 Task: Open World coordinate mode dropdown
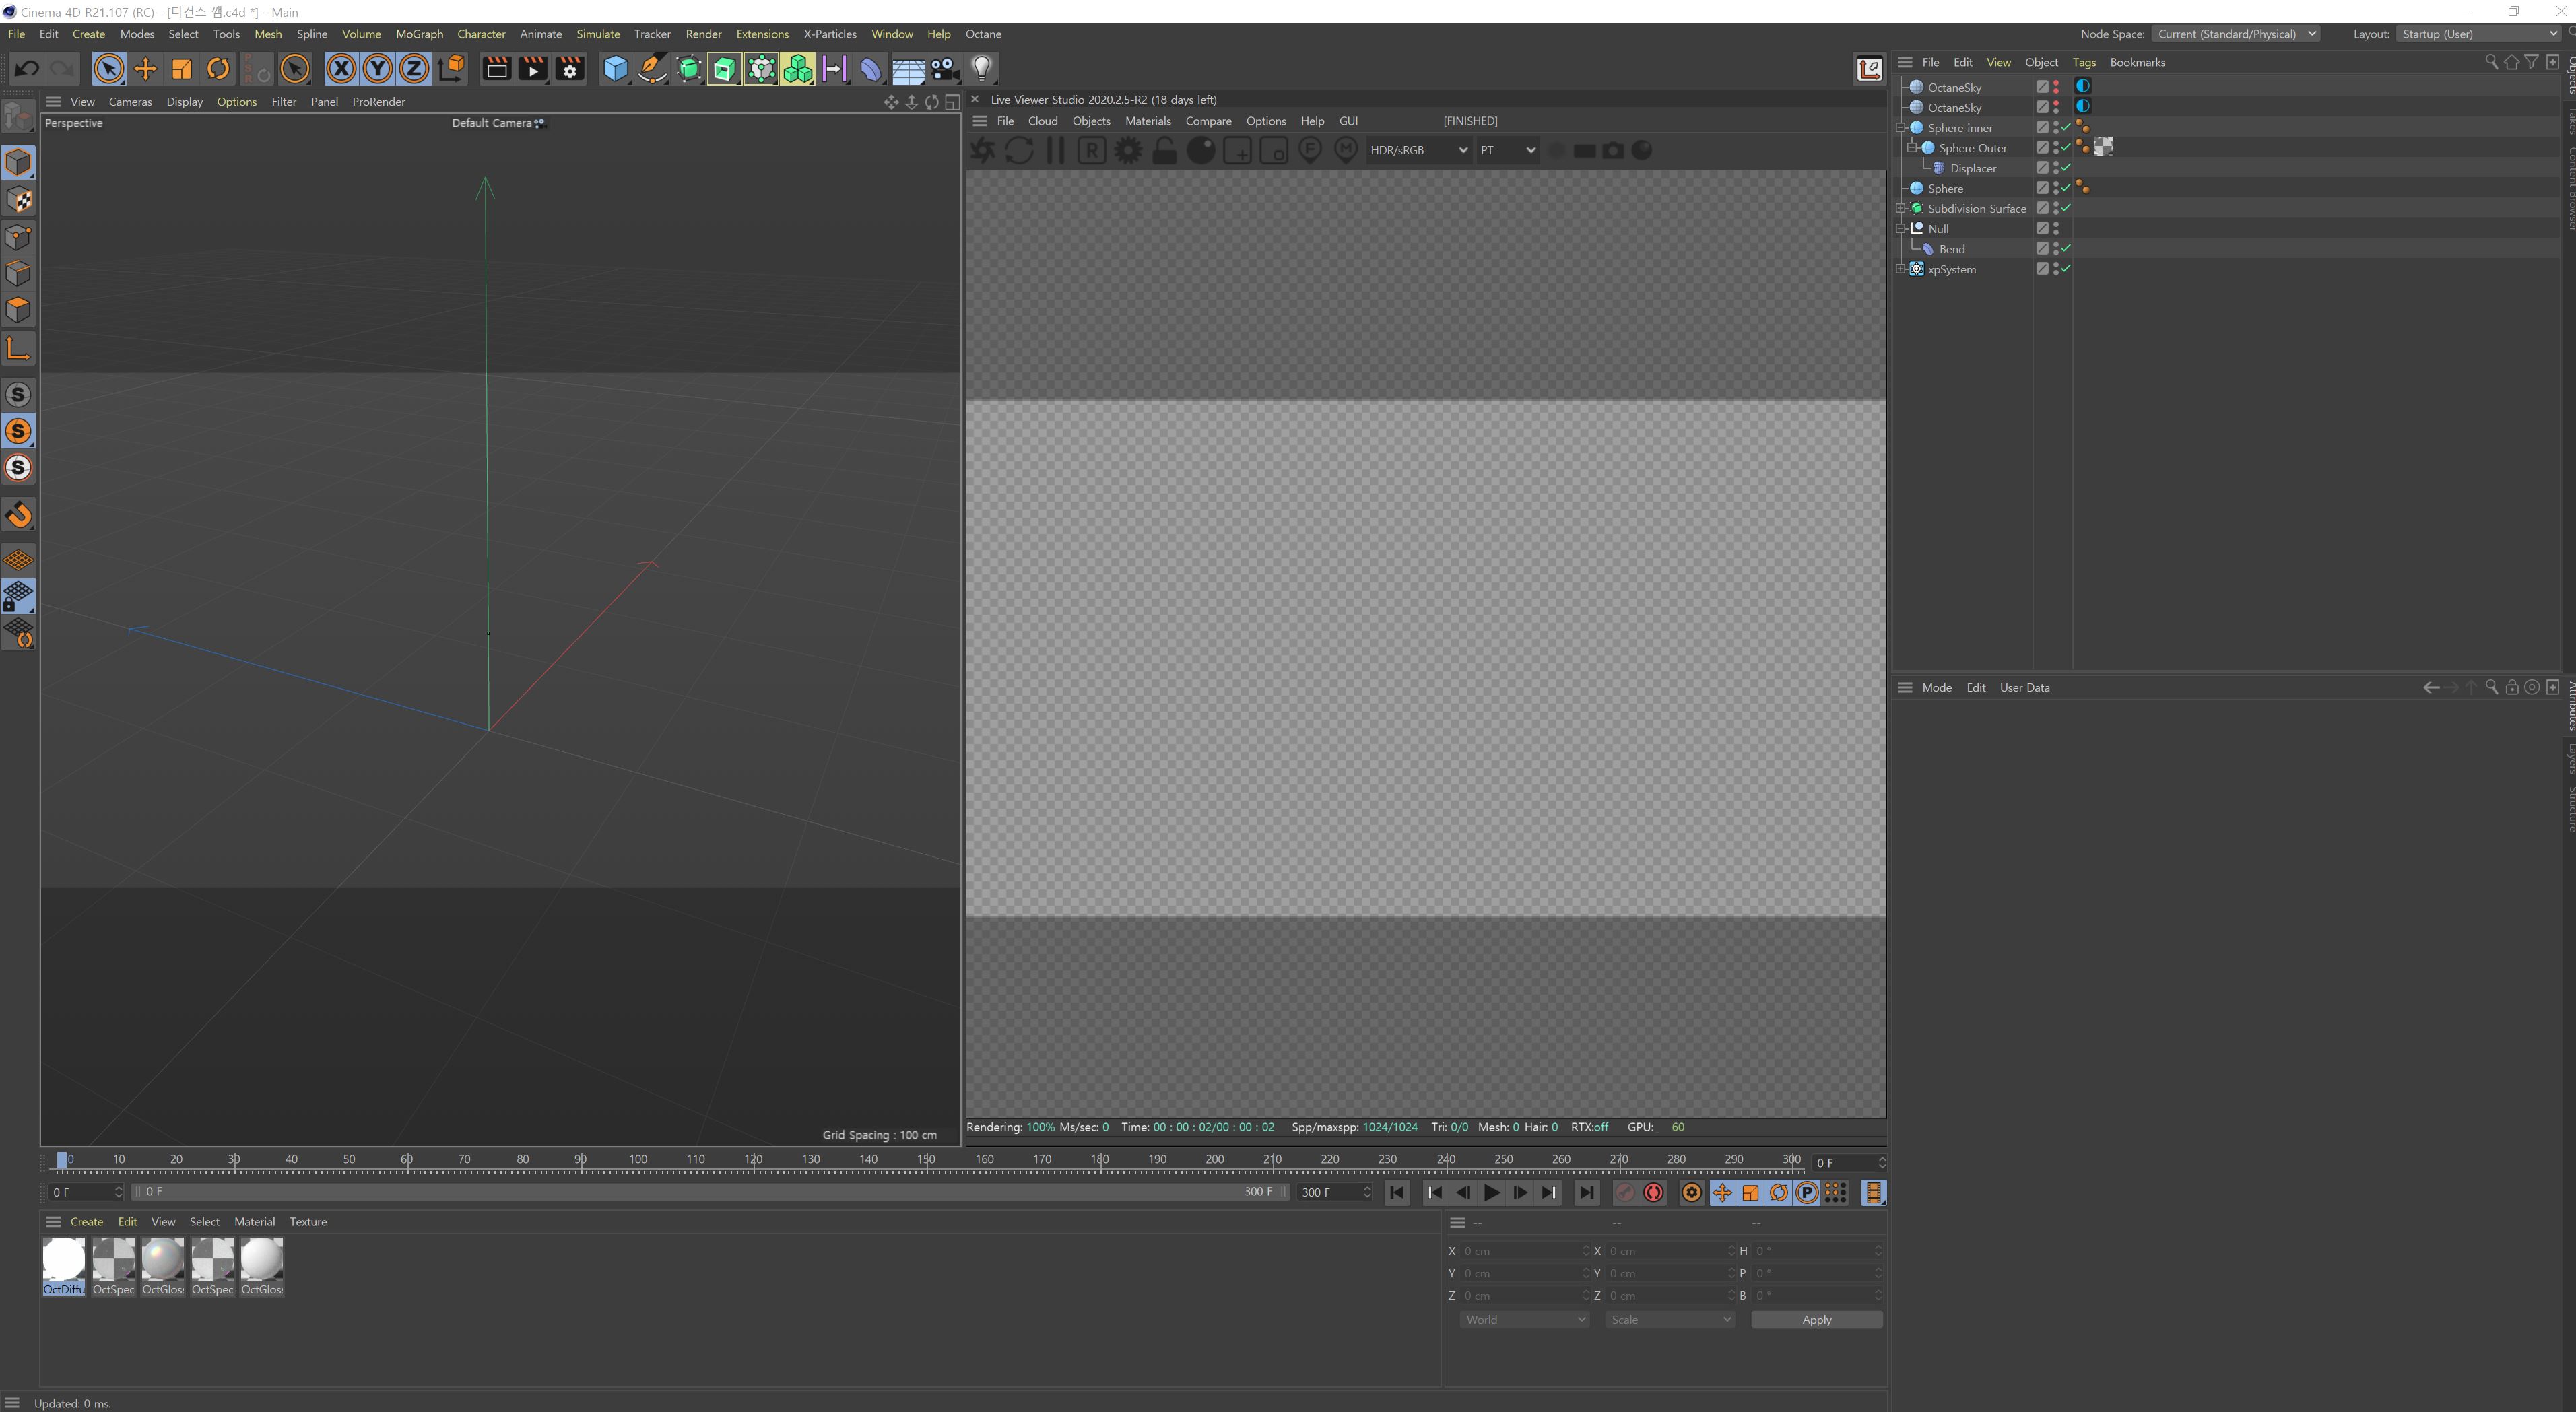point(1524,1320)
